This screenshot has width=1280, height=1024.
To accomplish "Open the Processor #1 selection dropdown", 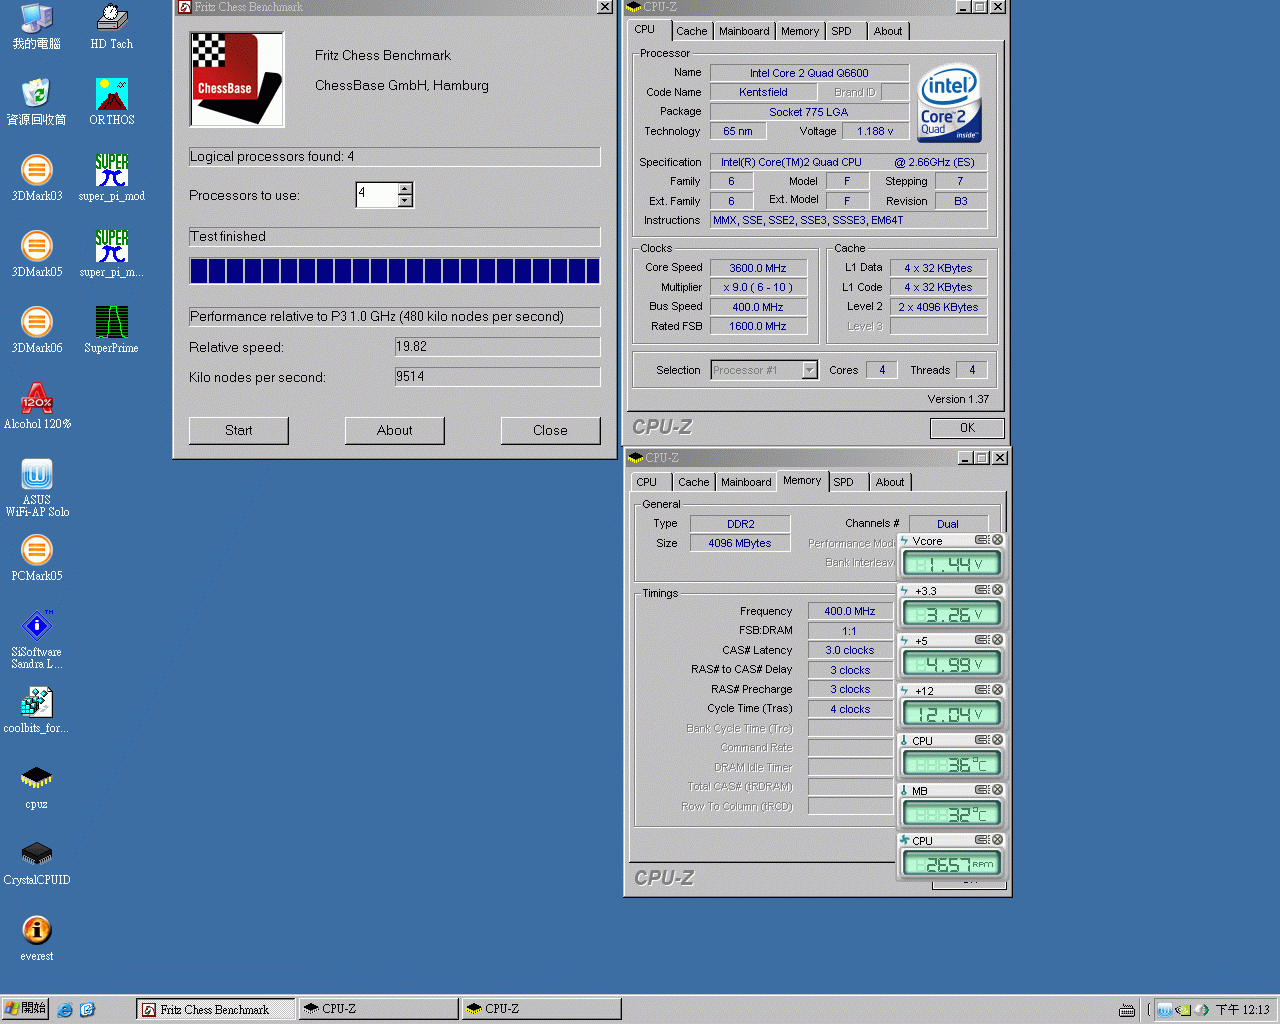I will pos(810,370).
